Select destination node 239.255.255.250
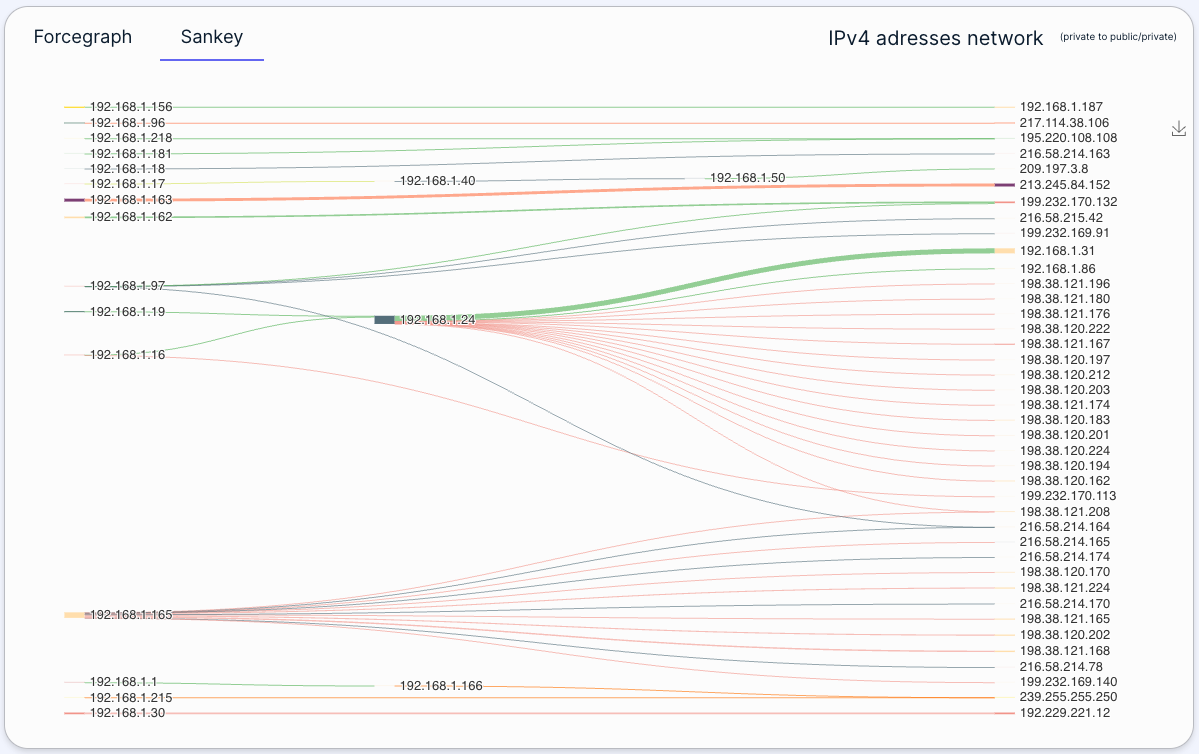The height and width of the screenshot is (754, 1199). [1068, 697]
